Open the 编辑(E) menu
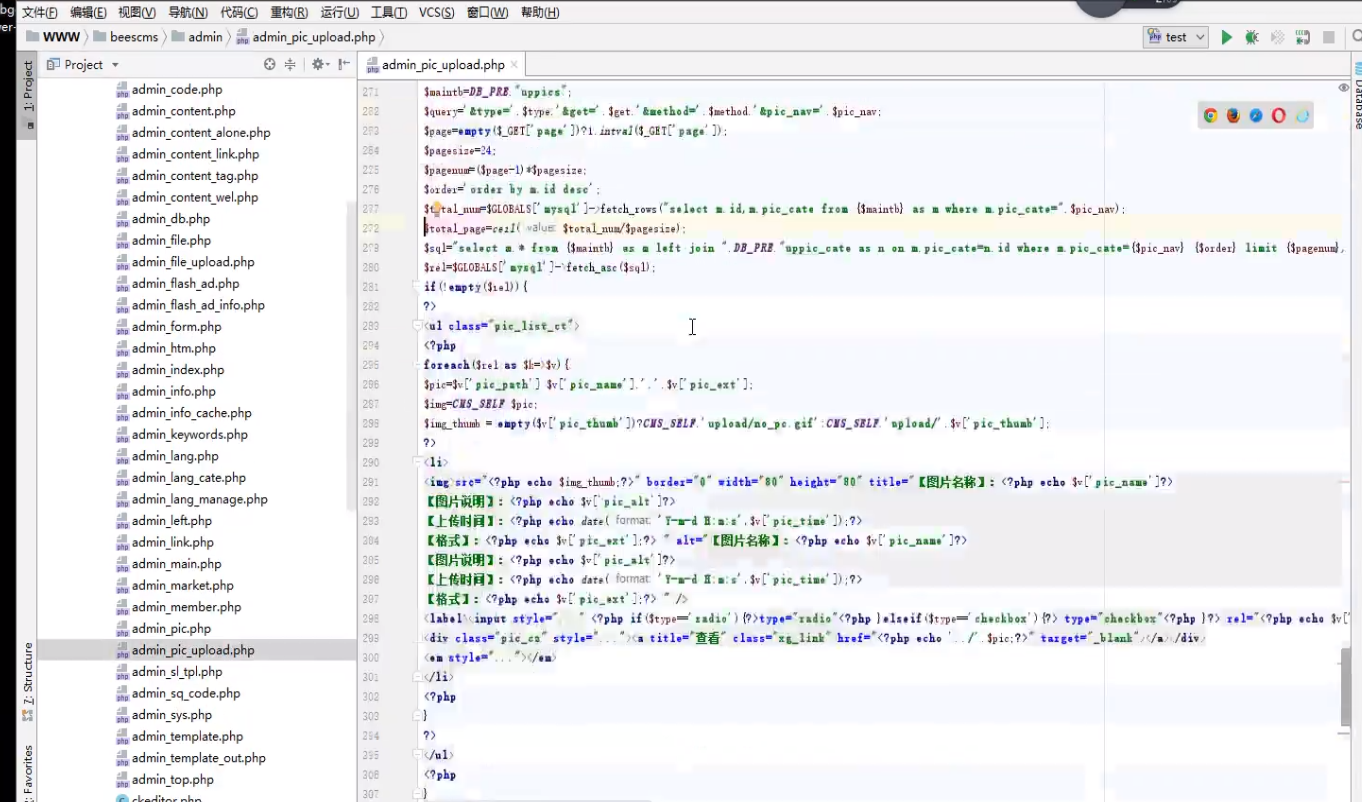 pyautogui.click(x=88, y=12)
